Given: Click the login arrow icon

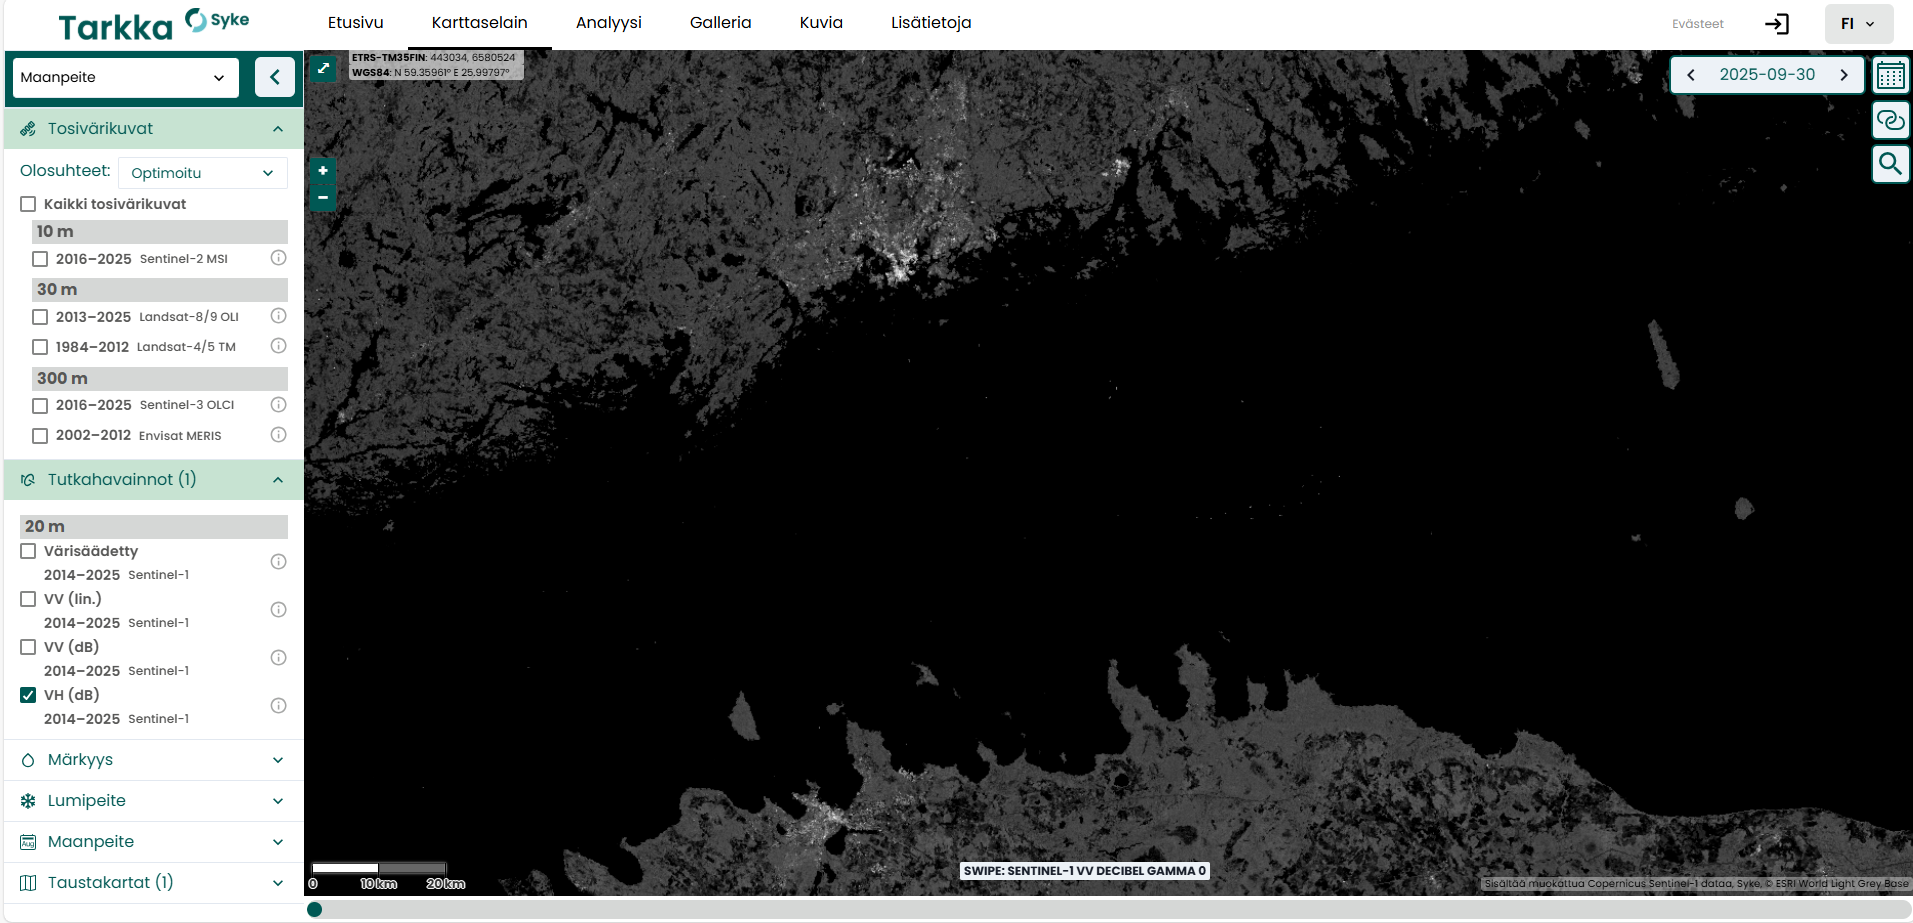Looking at the screenshot, I should [1777, 24].
